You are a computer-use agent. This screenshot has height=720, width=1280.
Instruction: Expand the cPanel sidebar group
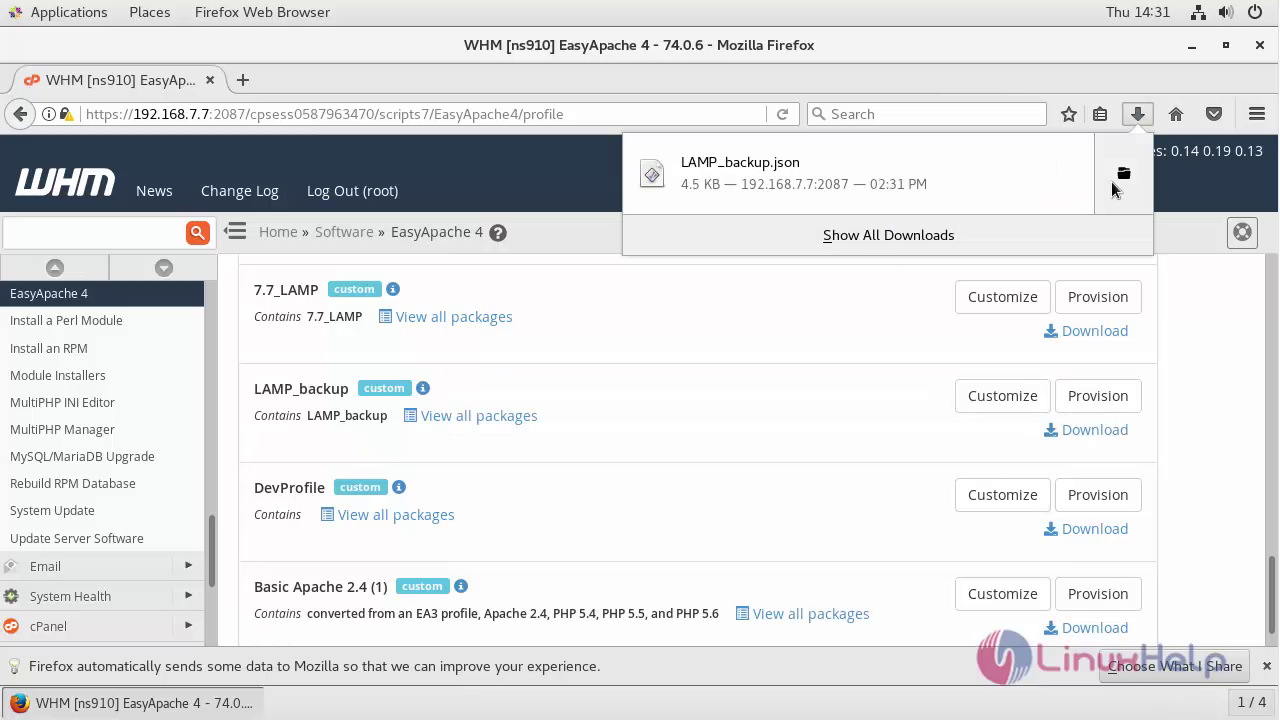100,626
